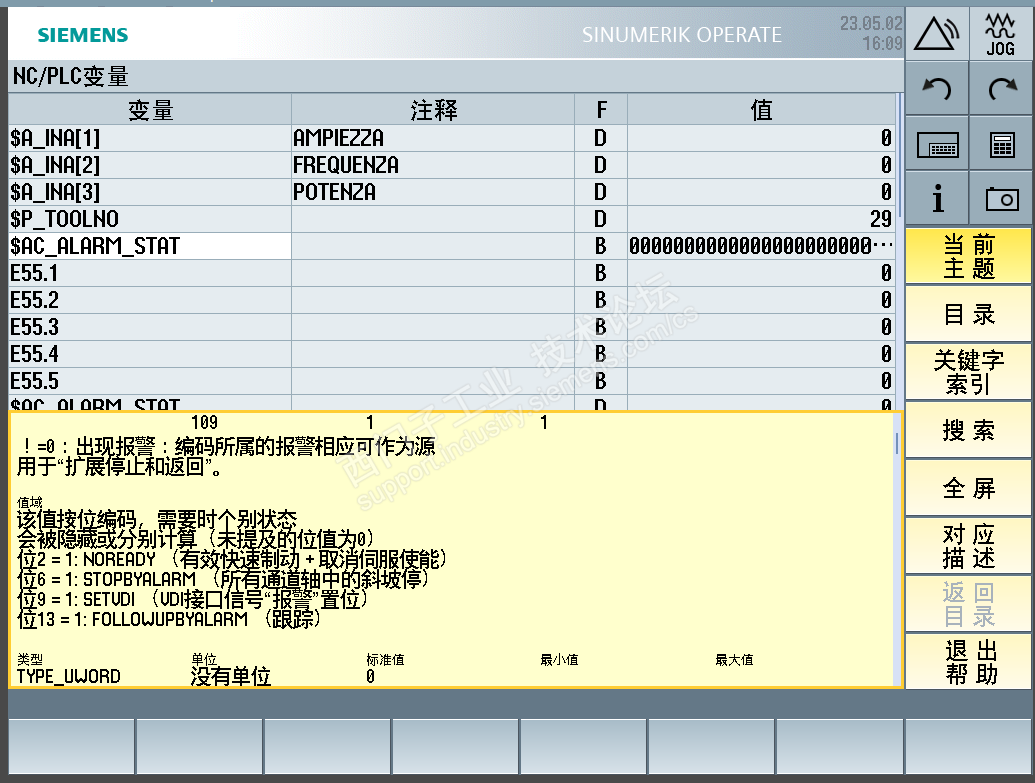Screen dimensions: 1035x783
Task: Click the POTENZA comment cell
Action: click(x=433, y=192)
